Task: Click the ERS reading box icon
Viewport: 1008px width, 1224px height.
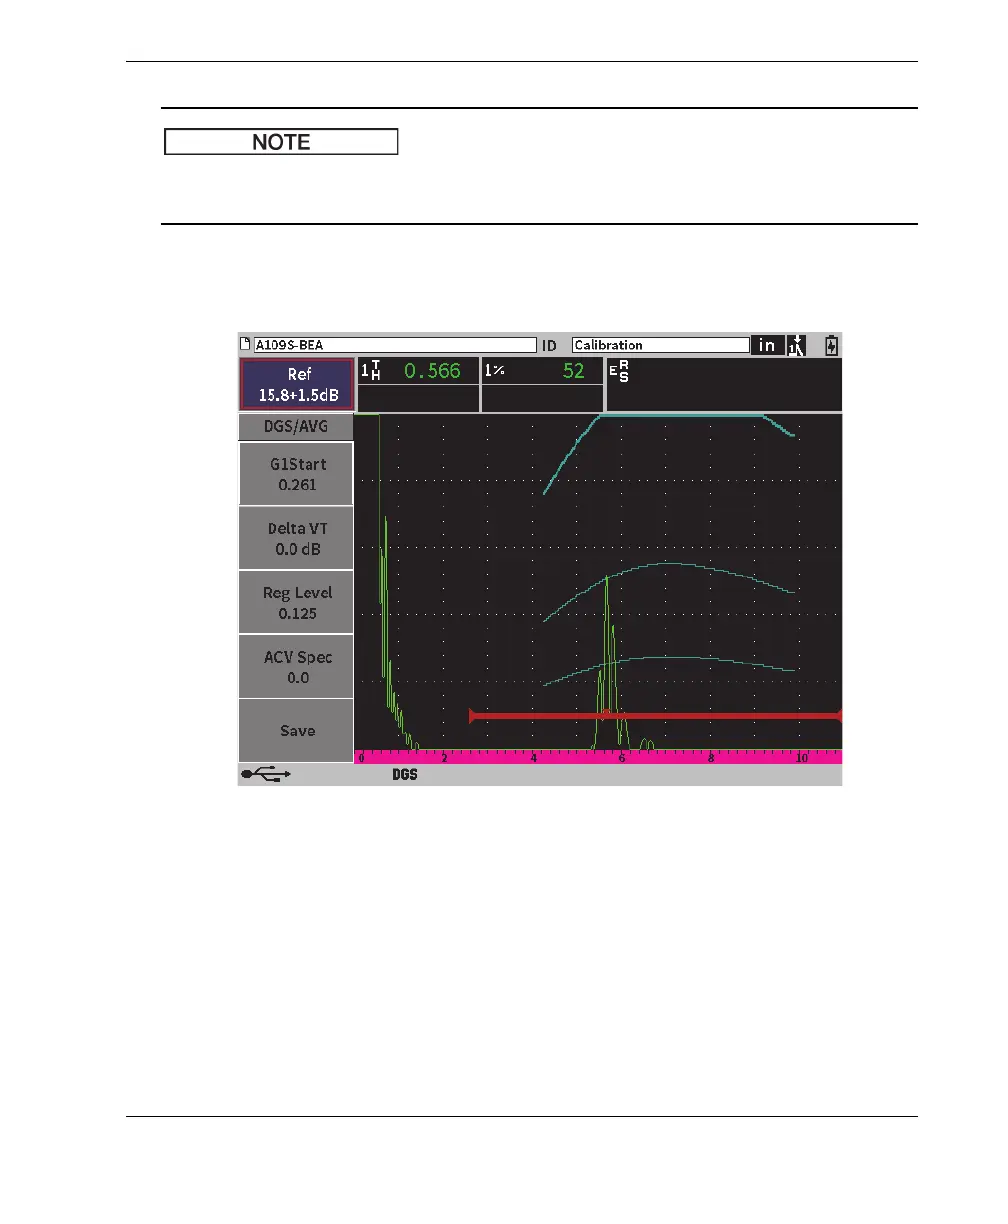Action: coord(619,372)
